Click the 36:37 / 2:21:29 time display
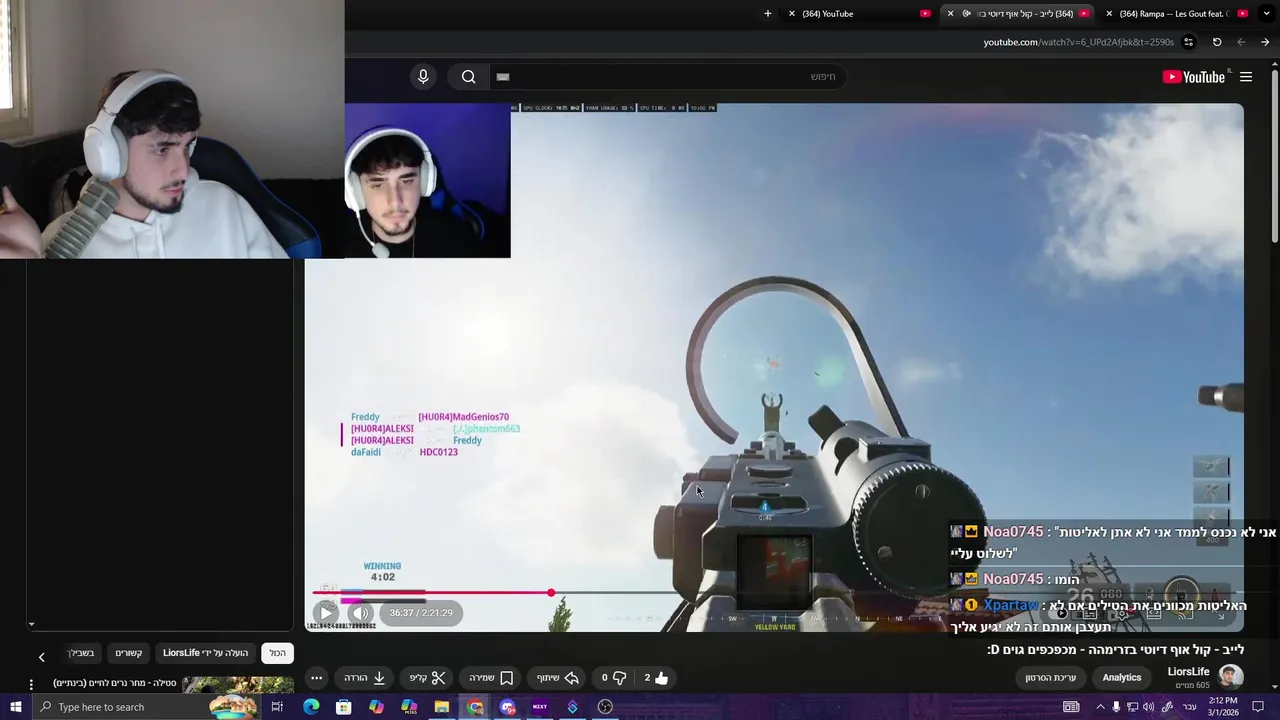Viewport: 1280px width, 720px height. point(421,613)
